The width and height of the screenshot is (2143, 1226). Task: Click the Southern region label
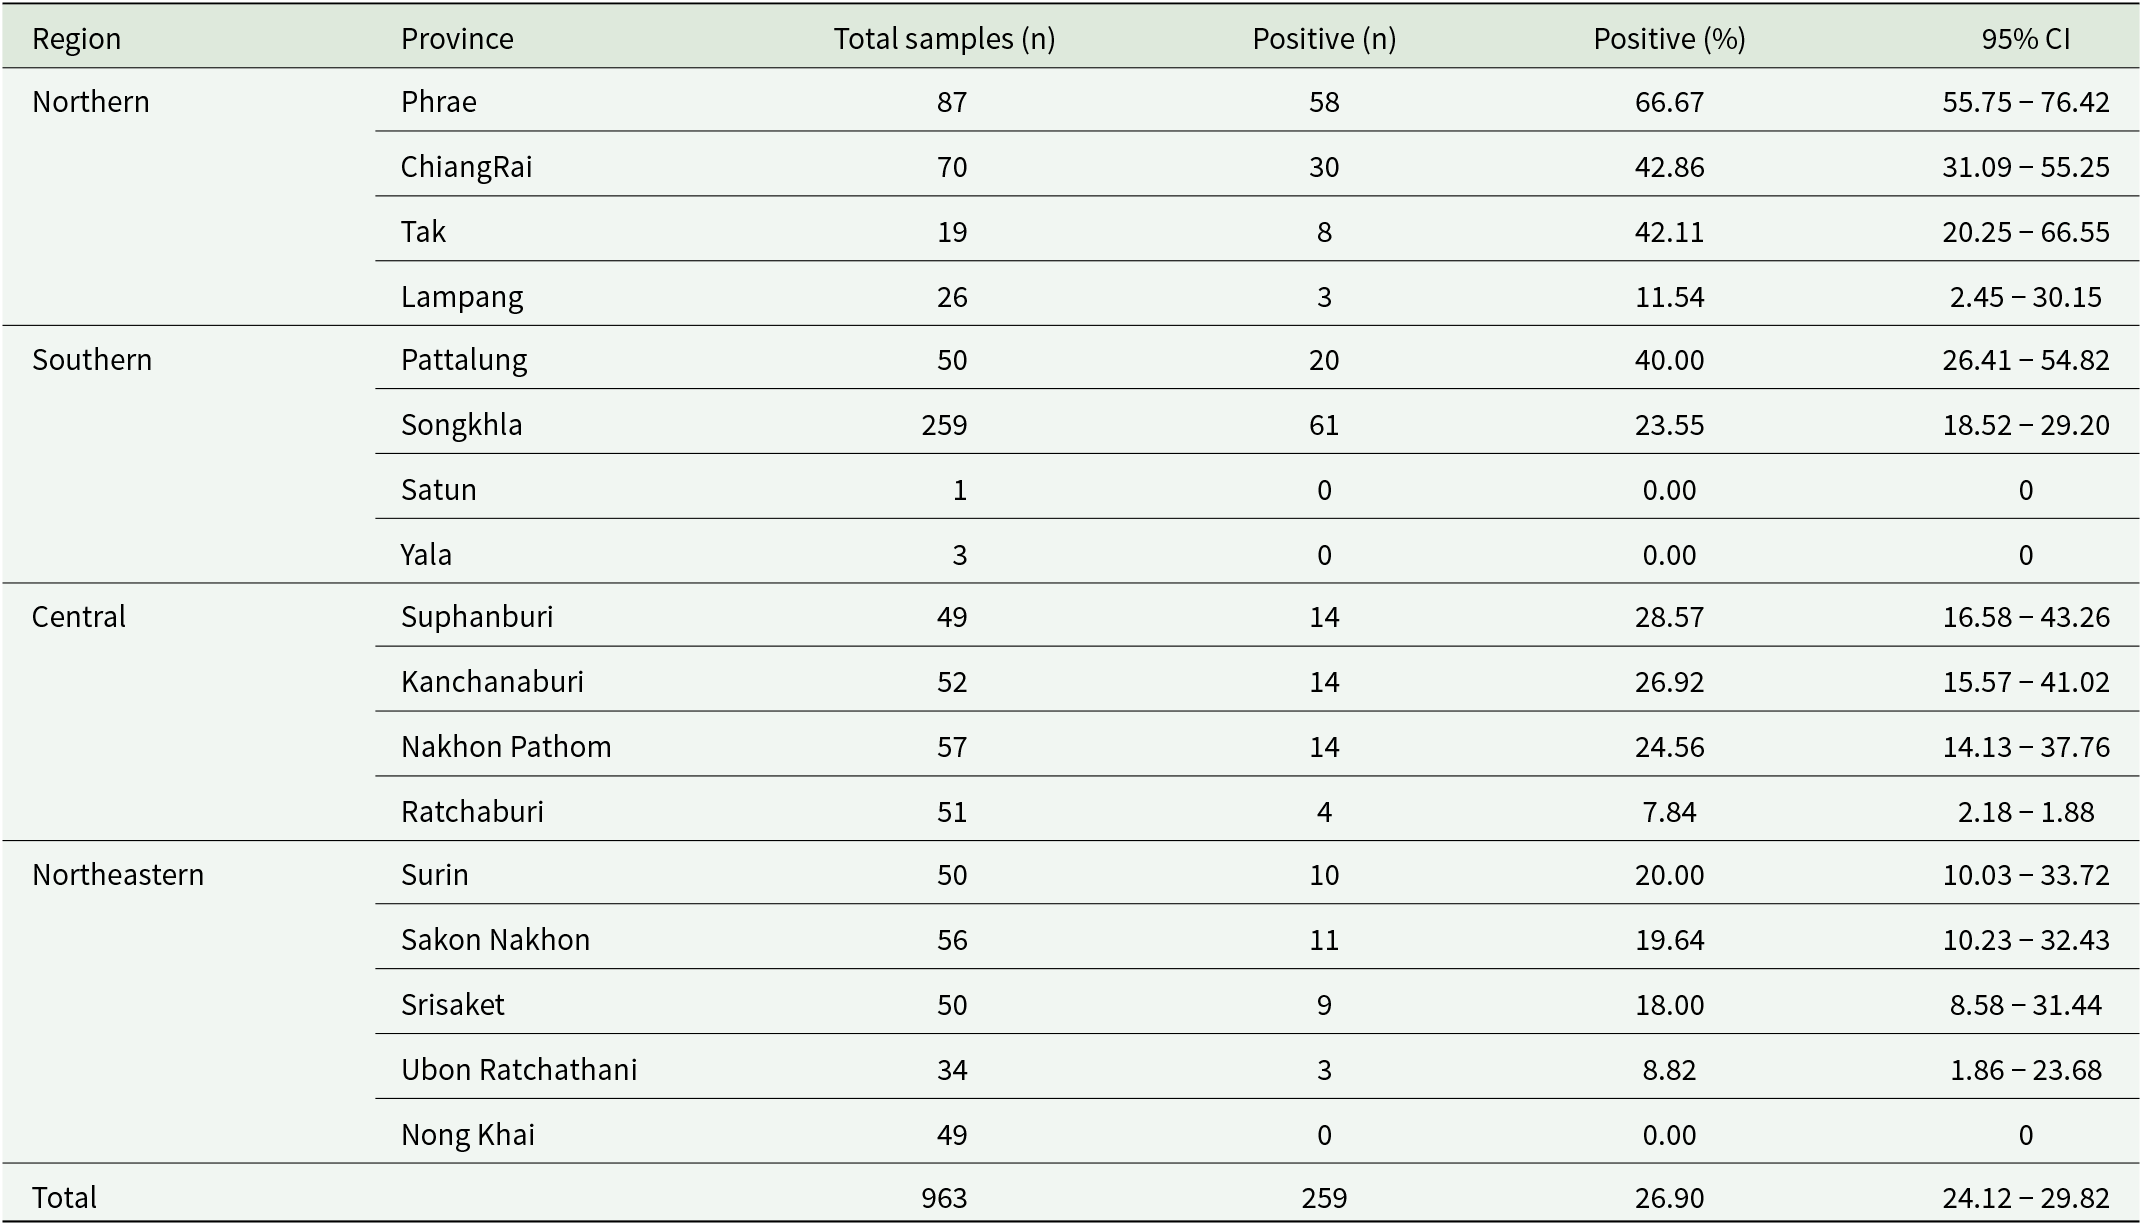click(92, 360)
